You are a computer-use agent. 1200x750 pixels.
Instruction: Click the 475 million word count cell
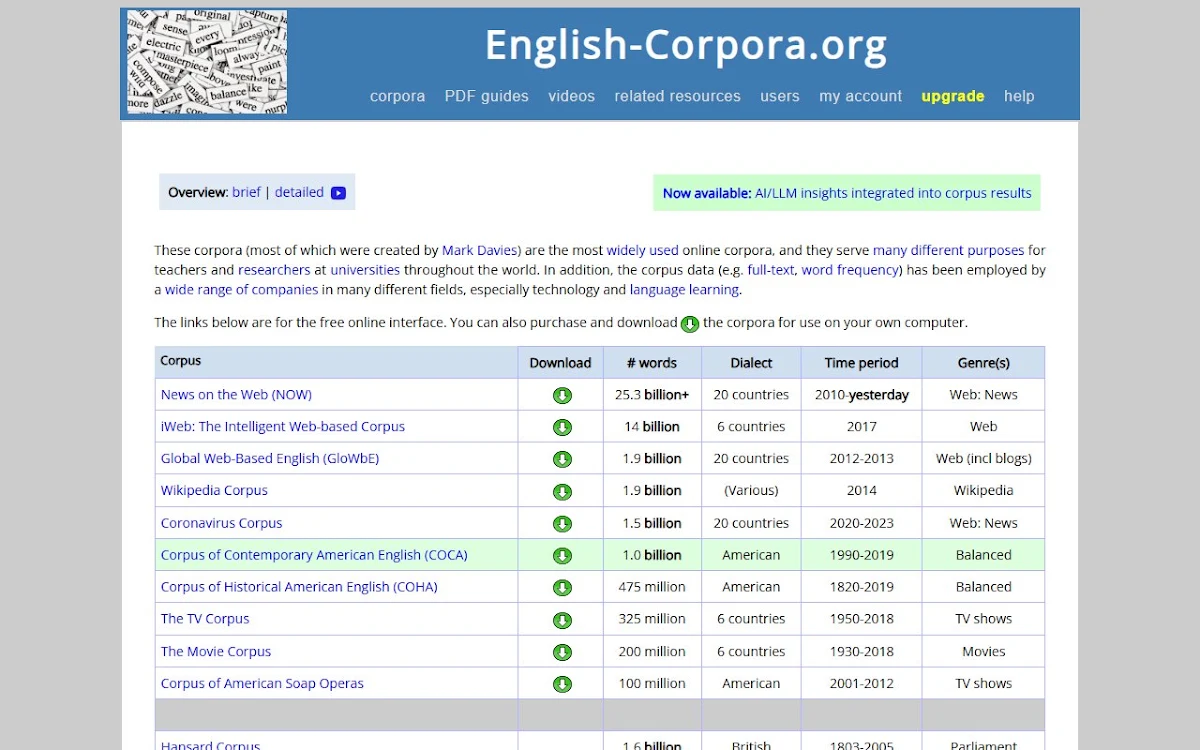pos(652,587)
